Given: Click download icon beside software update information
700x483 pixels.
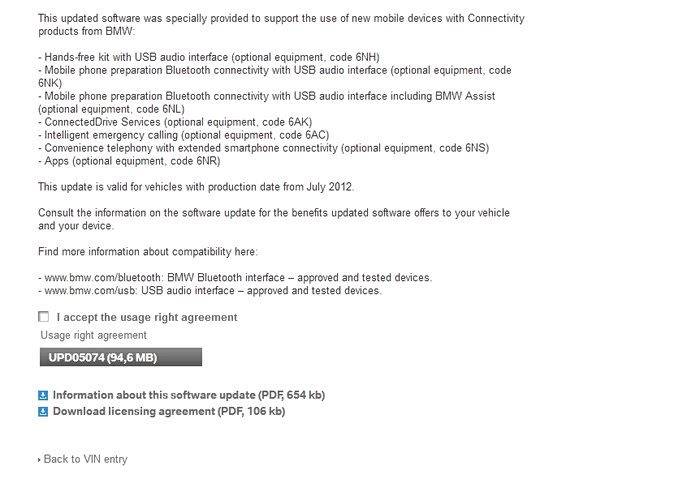Looking at the screenshot, I should click(x=43, y=395).
